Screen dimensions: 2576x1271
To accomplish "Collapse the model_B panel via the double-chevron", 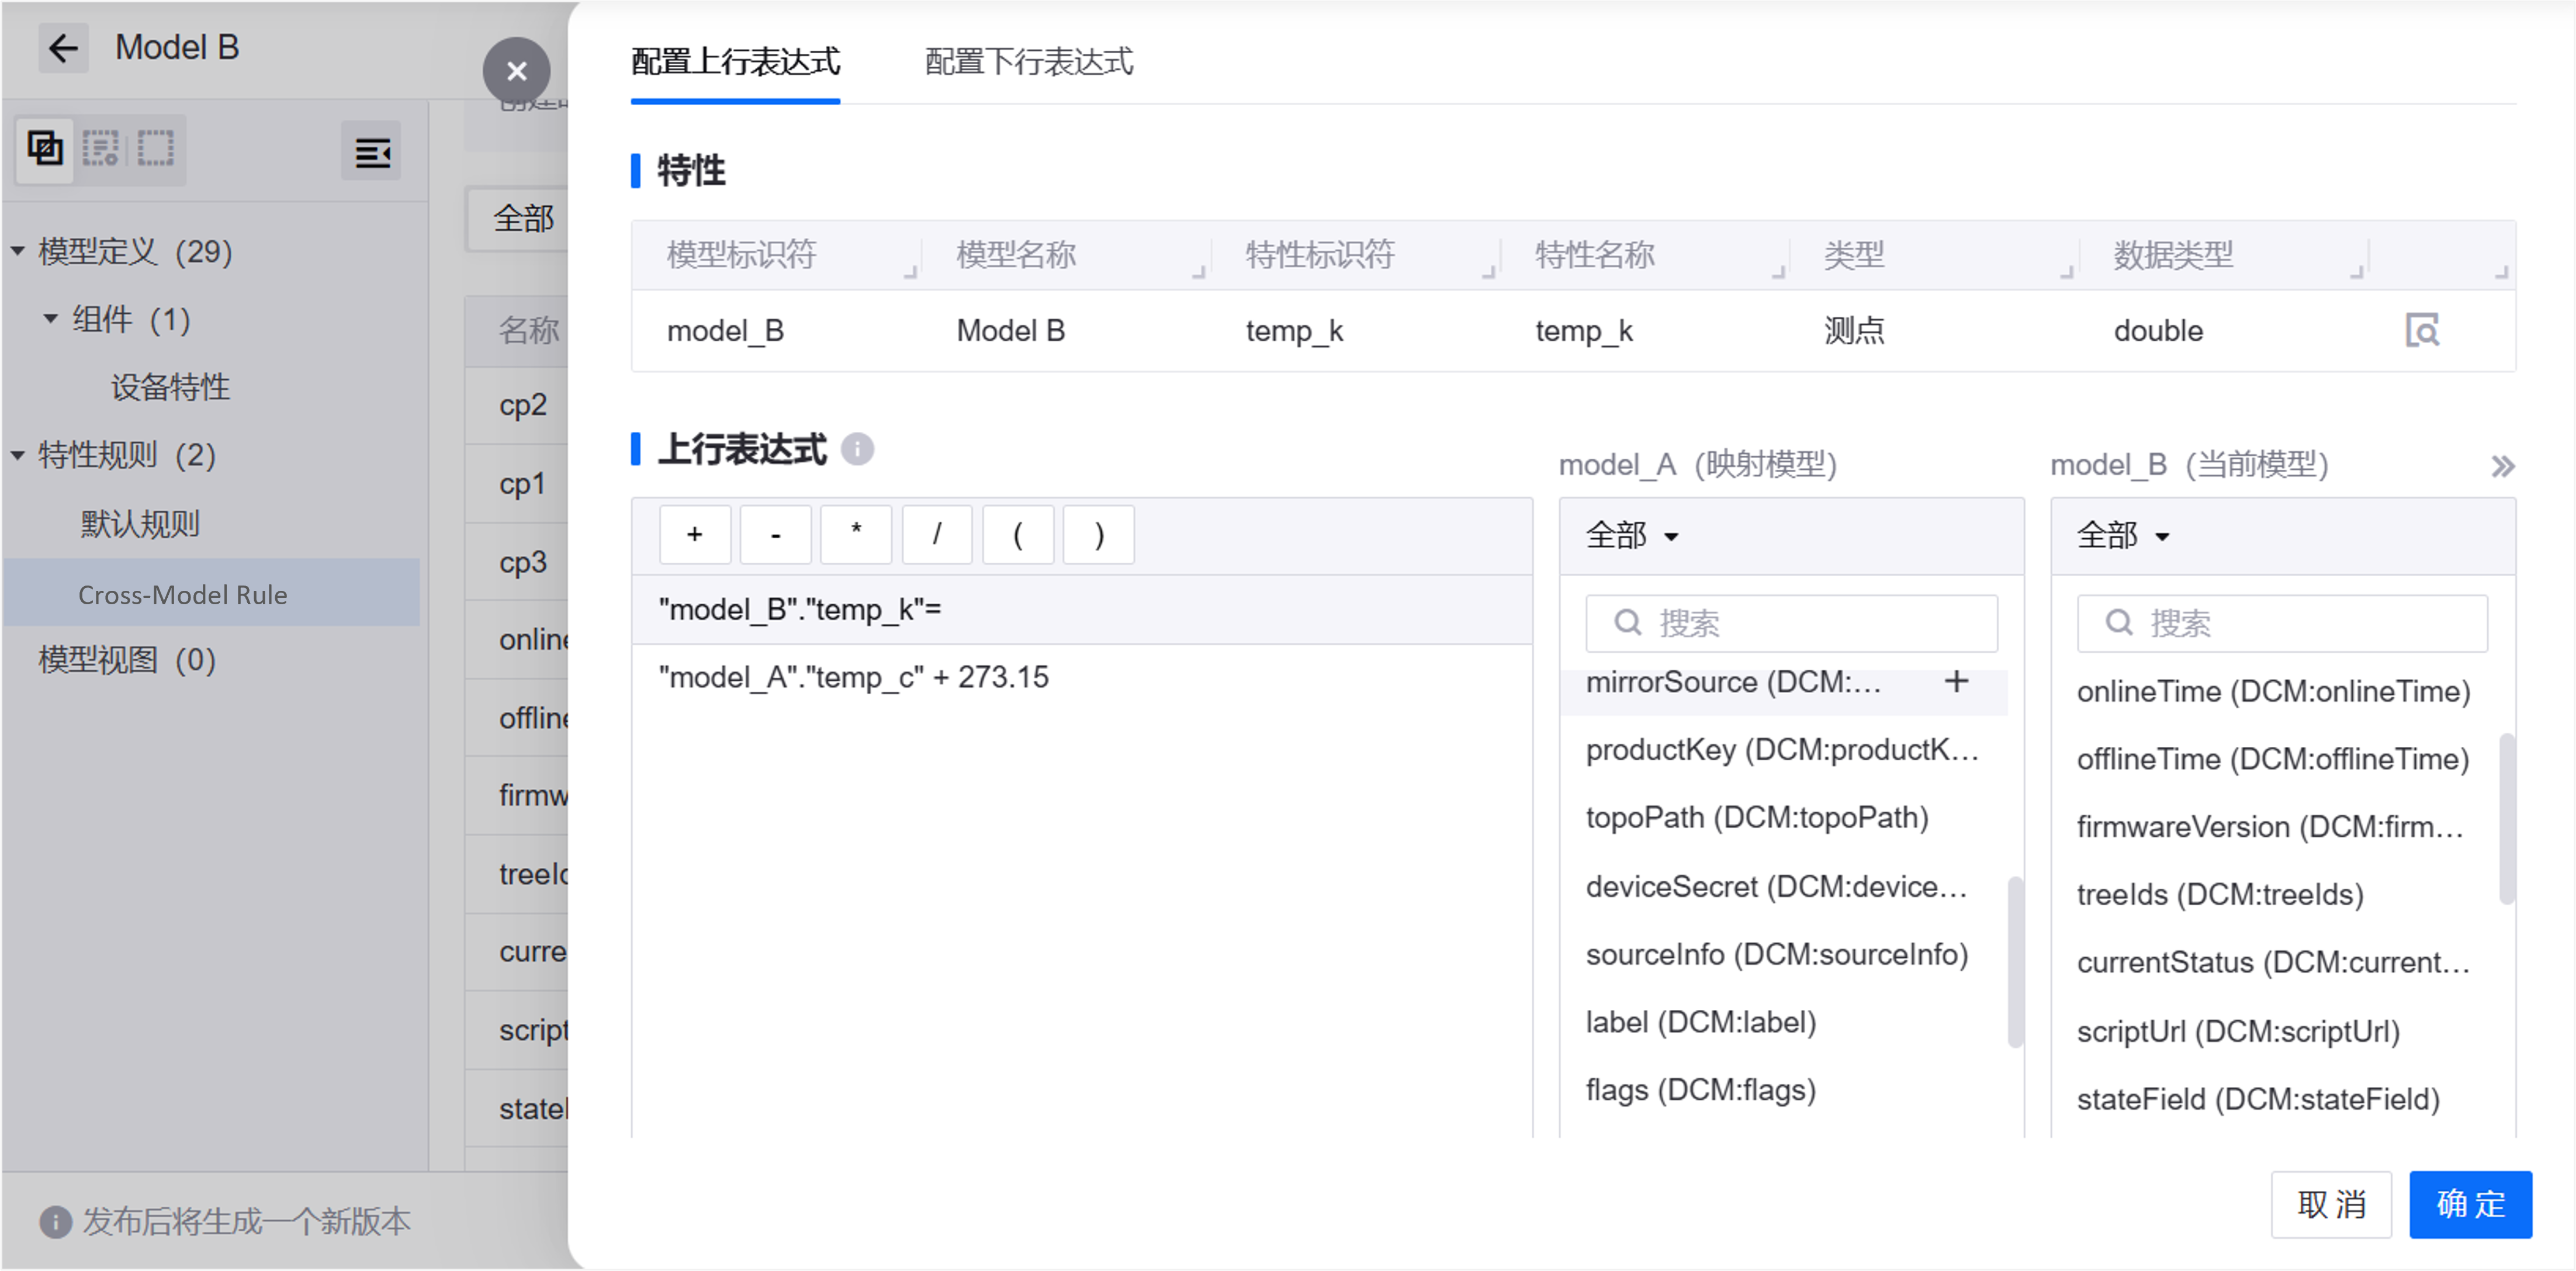I will click(2504, 465).
